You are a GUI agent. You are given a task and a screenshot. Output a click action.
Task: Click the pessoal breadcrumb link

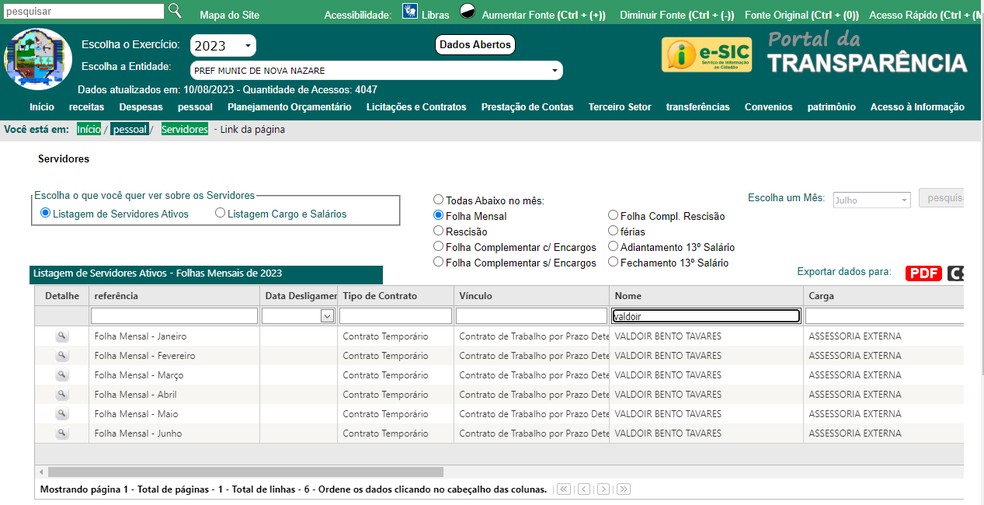click(130, 130)
